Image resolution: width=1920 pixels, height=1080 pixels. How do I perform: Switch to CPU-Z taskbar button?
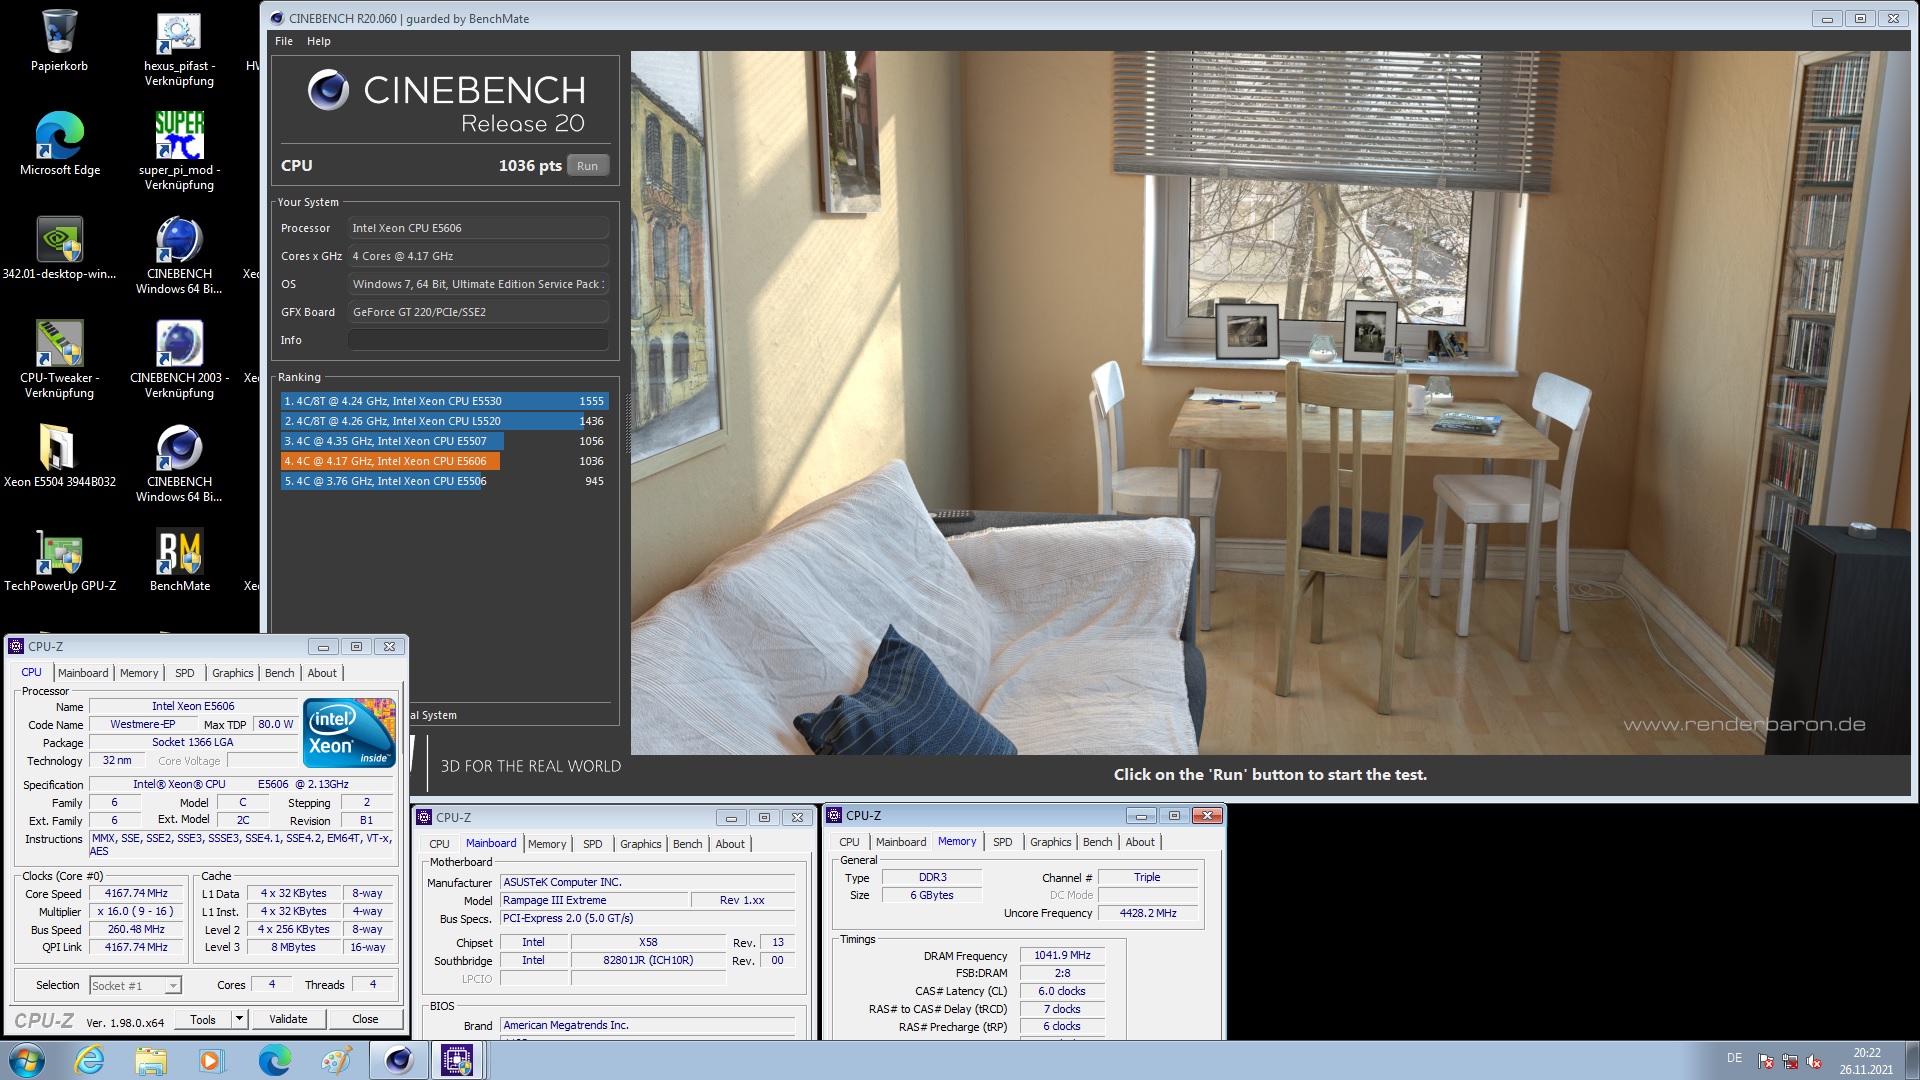click(x=457, y=1060)
